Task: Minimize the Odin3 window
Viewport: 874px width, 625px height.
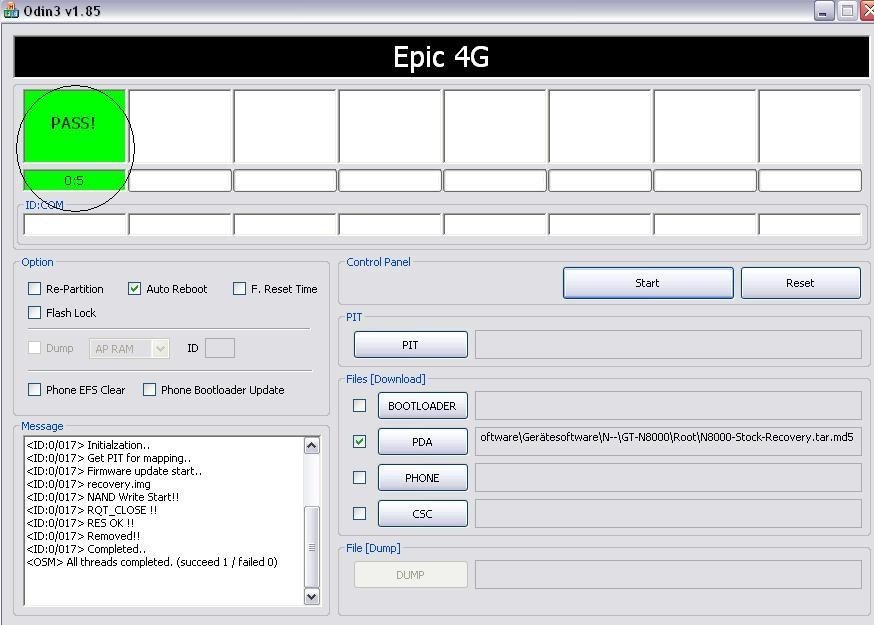Action: [x=823, y=11]
